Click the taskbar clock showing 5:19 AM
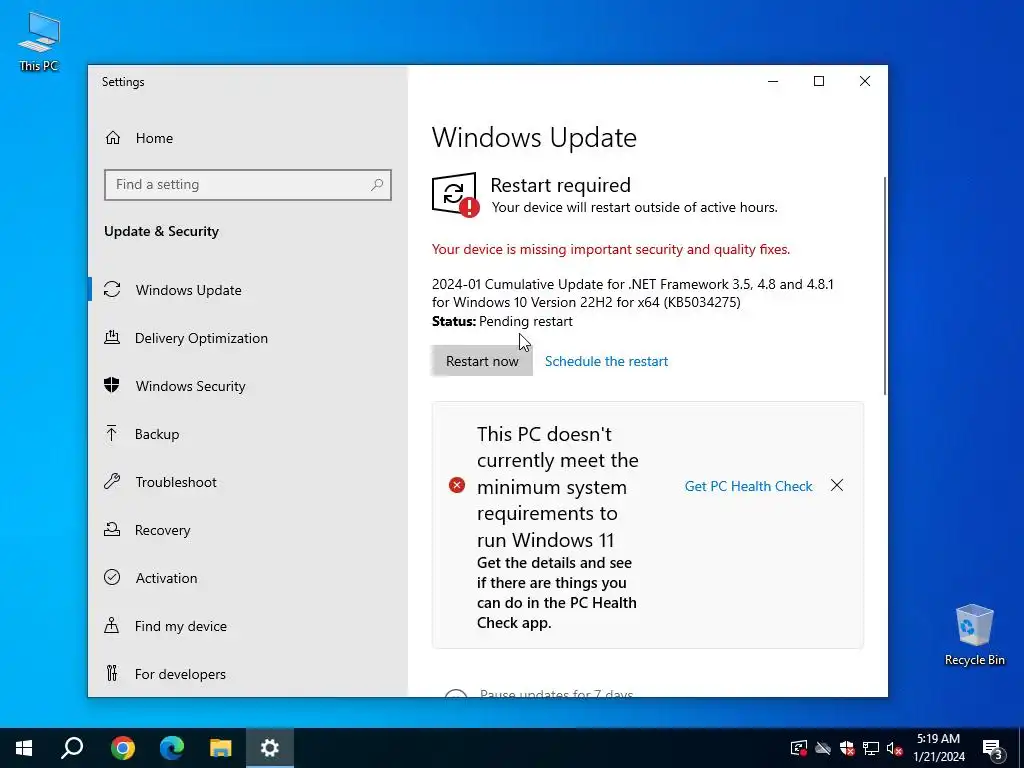The height and width of the screenshot is (768, 1024). click(938, 748)
